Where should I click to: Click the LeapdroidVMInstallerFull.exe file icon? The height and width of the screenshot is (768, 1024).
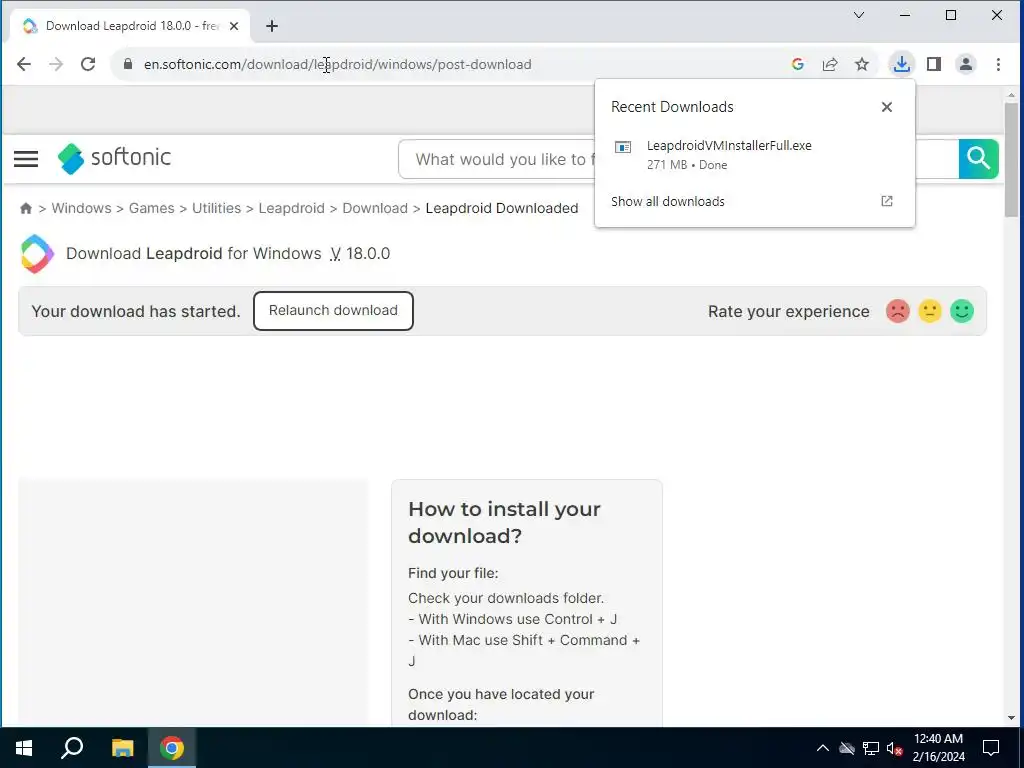coord(623,148)
